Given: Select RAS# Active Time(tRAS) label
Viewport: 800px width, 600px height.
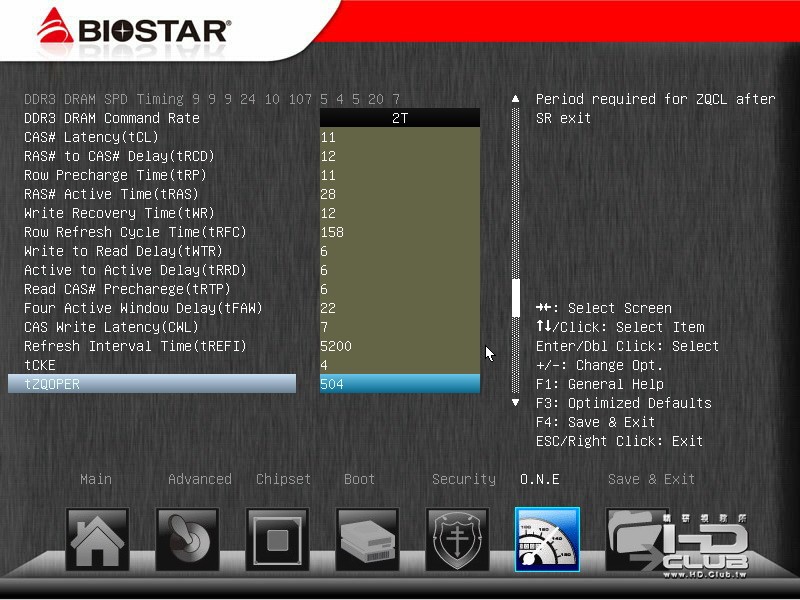Looking at the screenshot, I should click(x=111, y=194).
